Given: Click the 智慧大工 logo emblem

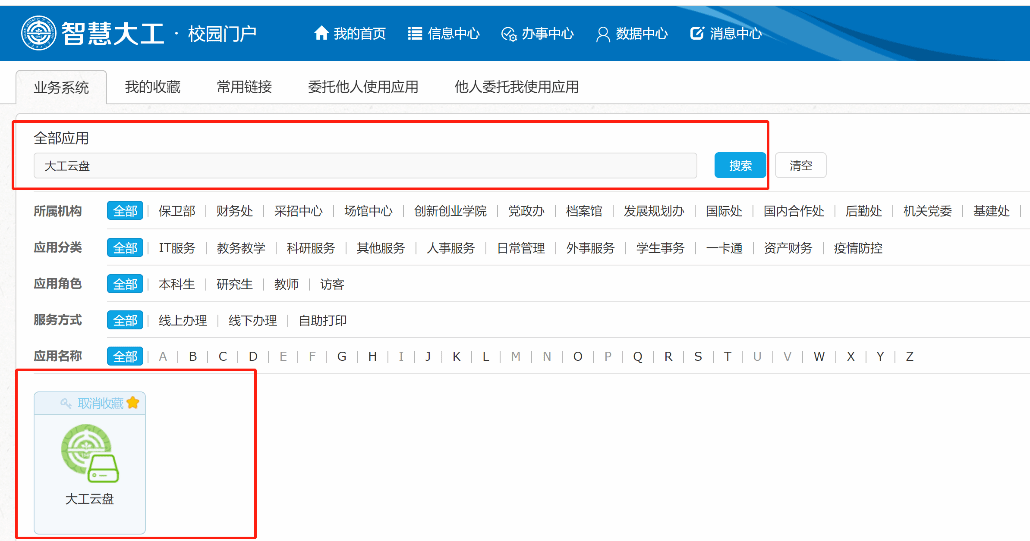Looking at the screenshot, I should click(x=40, y=33).
